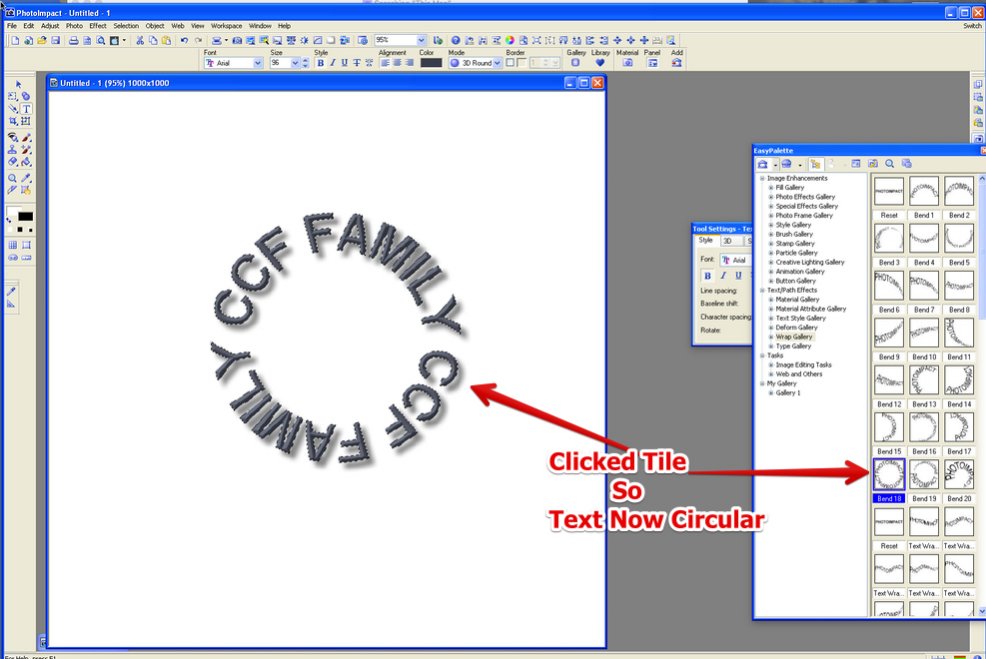The height and width of the screenshot is (659, 986).
Task: Select the Pick (arrow) tool
Action: coord(18,84)
